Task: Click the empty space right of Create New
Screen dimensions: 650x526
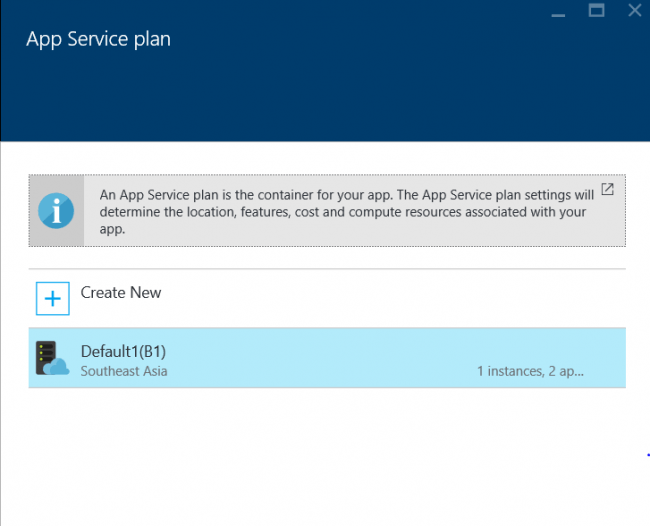Action: click(x=394, y=298)
